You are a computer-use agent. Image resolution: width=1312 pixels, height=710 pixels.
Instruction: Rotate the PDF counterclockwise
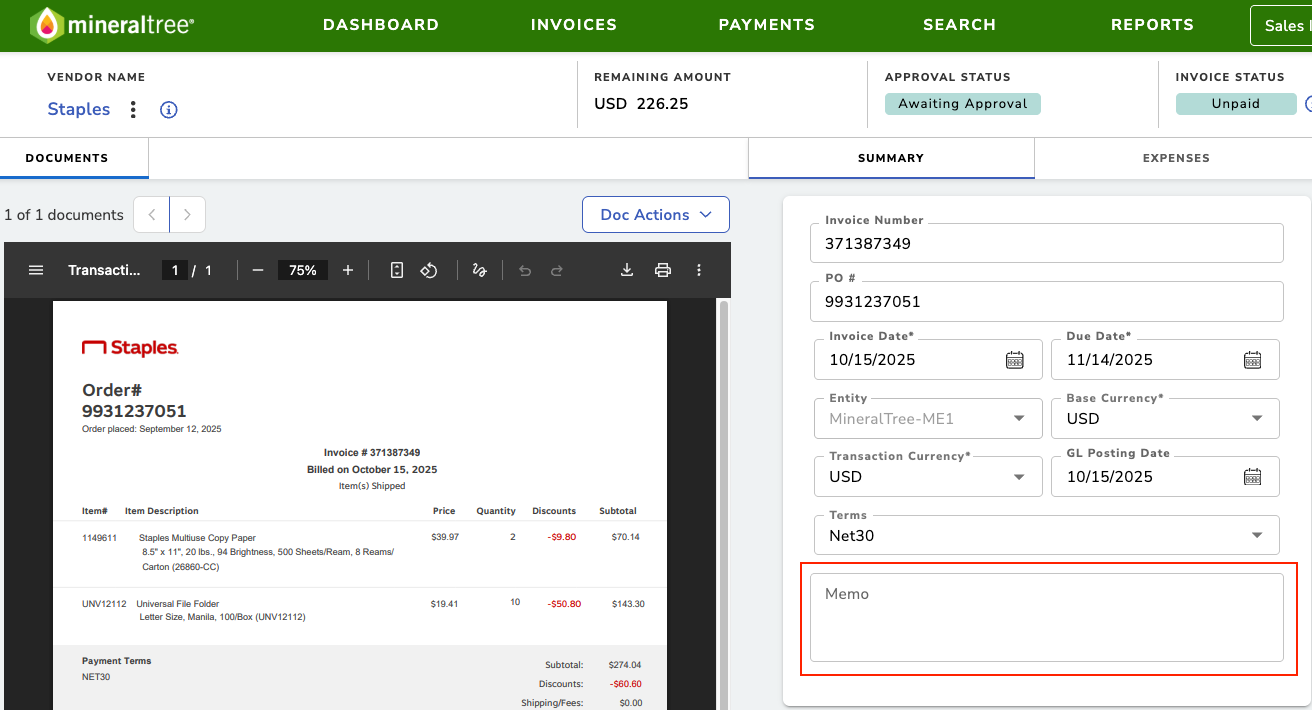pos(429,270)
